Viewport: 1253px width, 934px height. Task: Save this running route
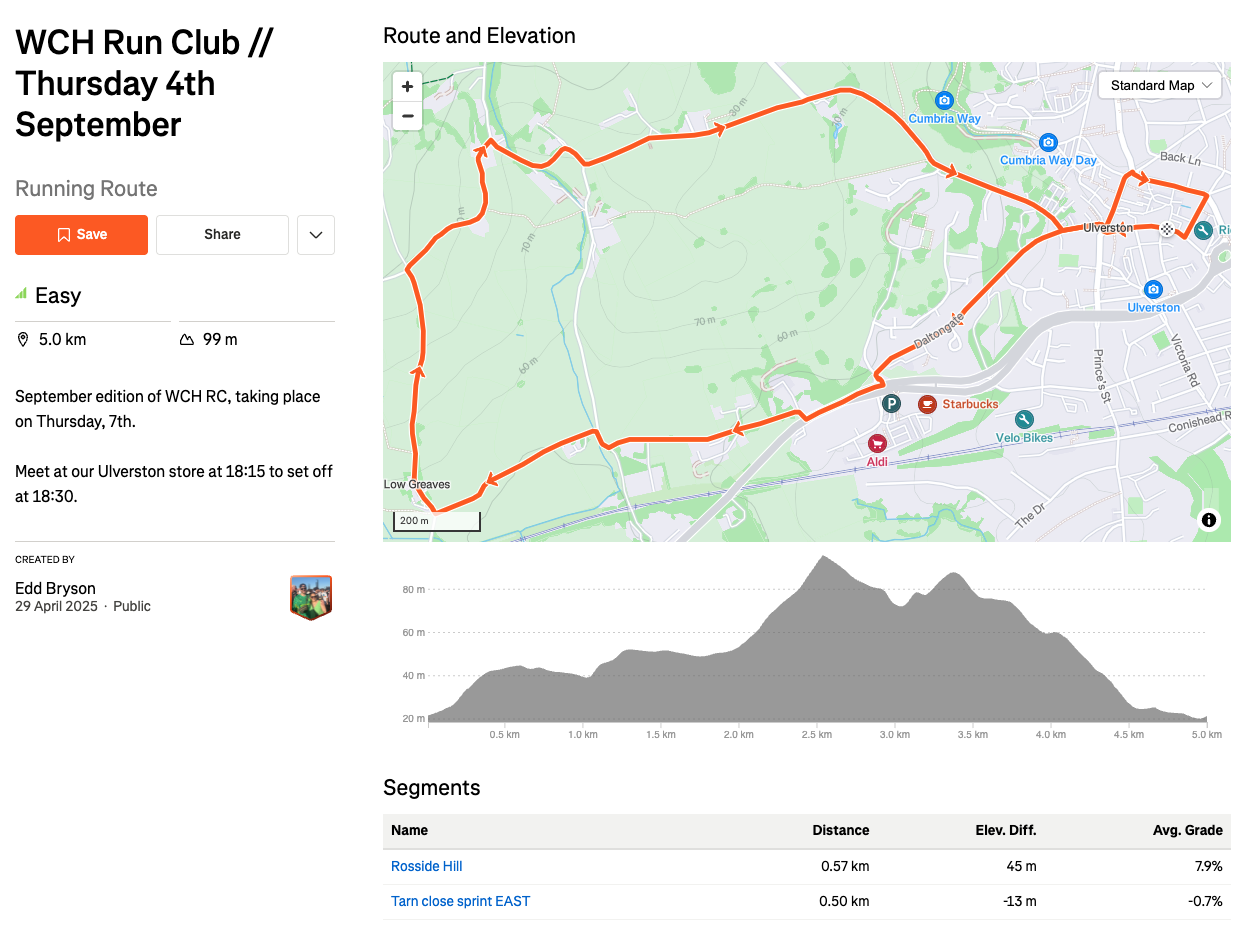(81, 235)
